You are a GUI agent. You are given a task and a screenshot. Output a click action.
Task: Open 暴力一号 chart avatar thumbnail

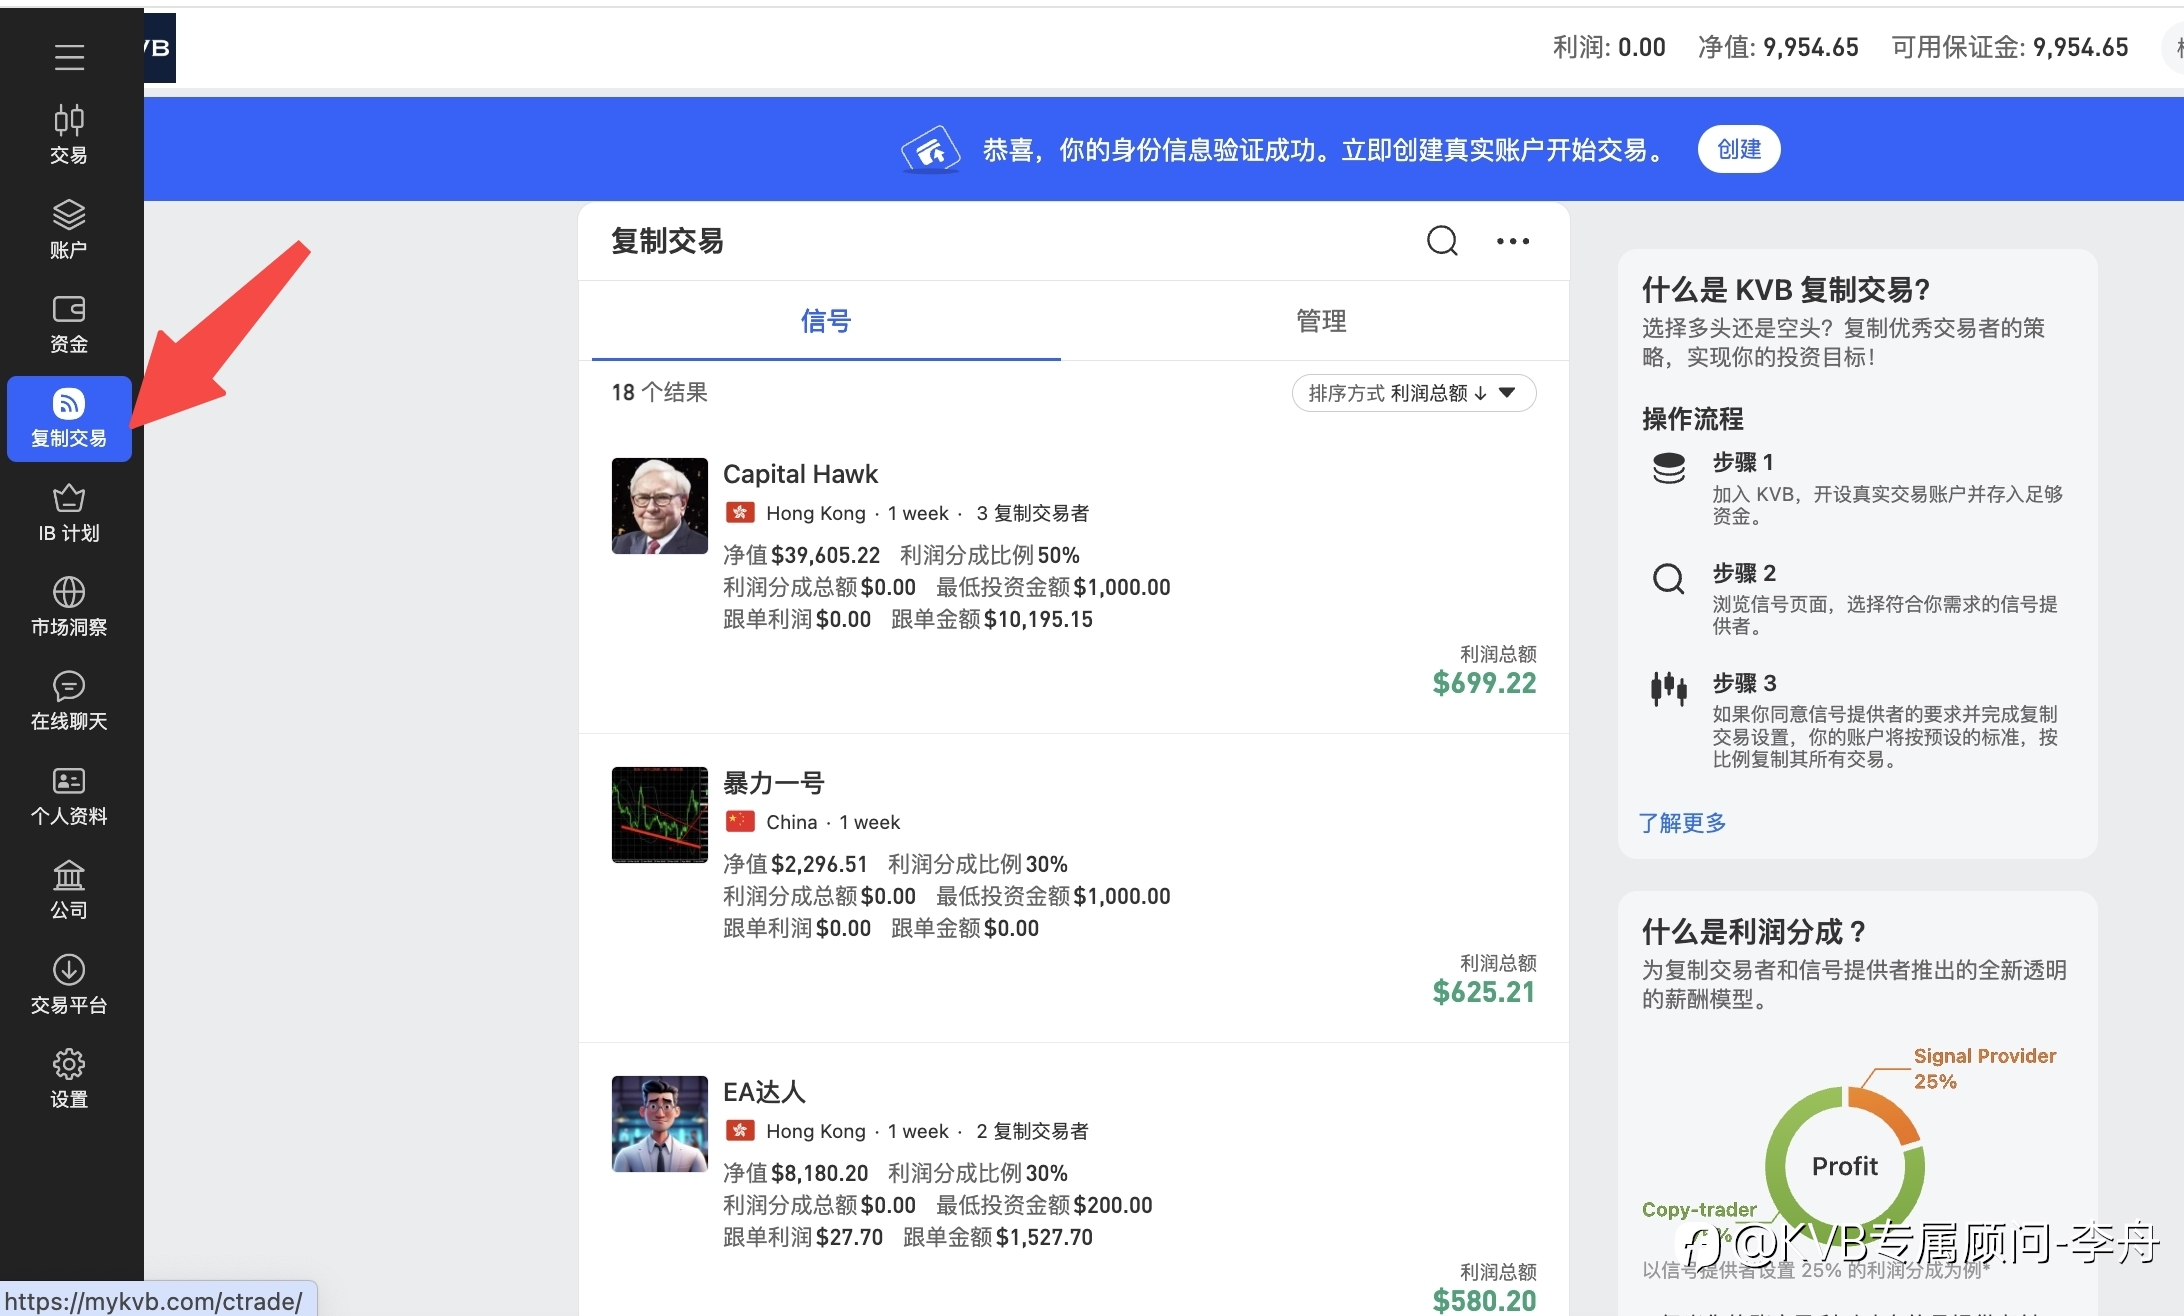click(660, 815)
